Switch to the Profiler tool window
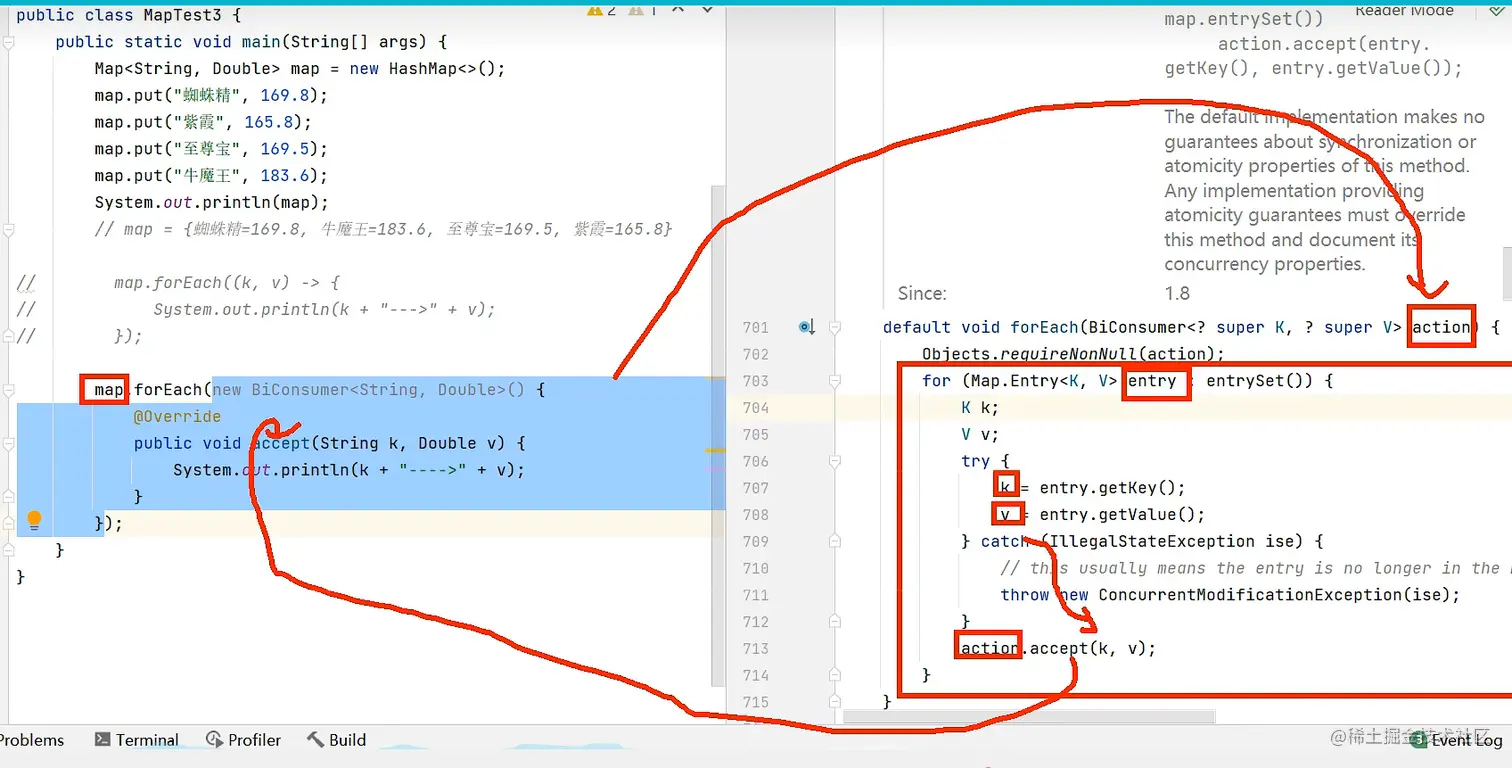The height and width of the screenshot is (768, 1512). point(243,740)
